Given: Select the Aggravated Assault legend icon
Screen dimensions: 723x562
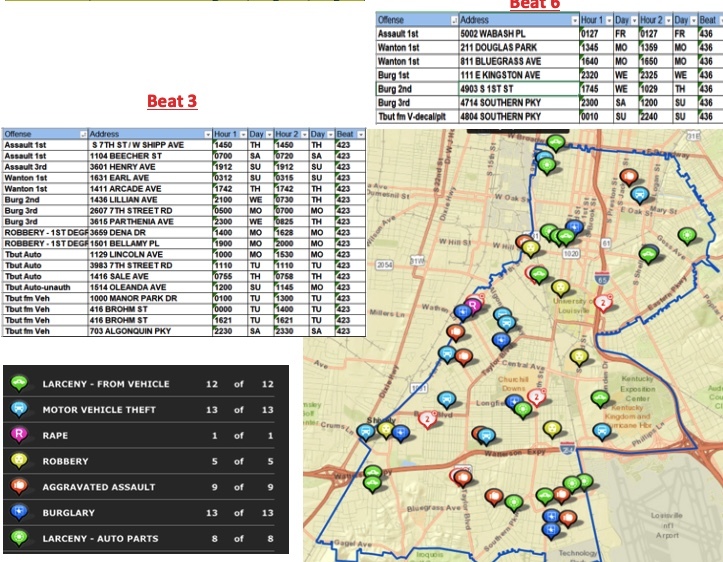Looking at the screenshot, I should point(17,487).
